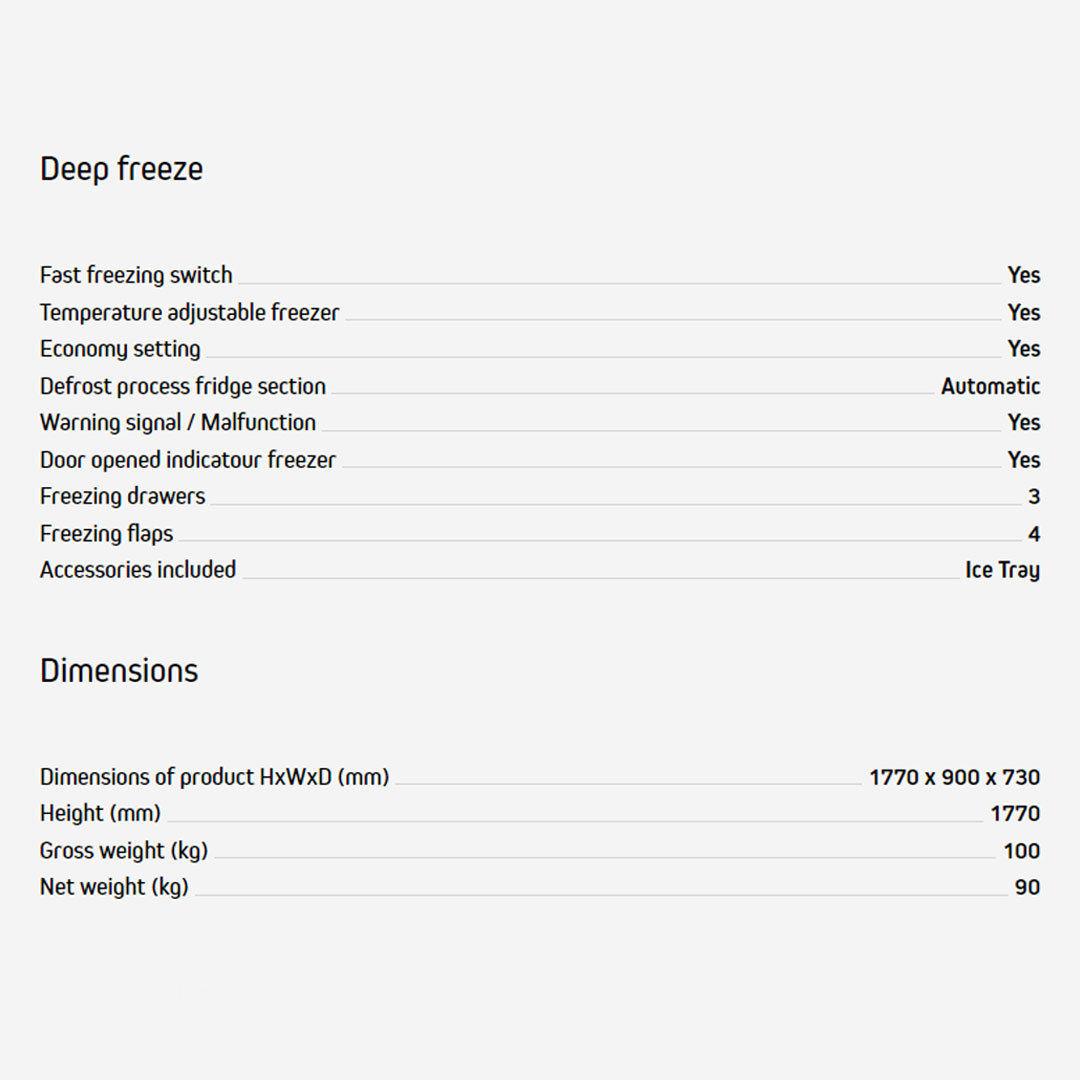Select the Height (mm) label
Viewport: 1080px width, 1080px height.
pyautogui.click(x=100, y=813)
